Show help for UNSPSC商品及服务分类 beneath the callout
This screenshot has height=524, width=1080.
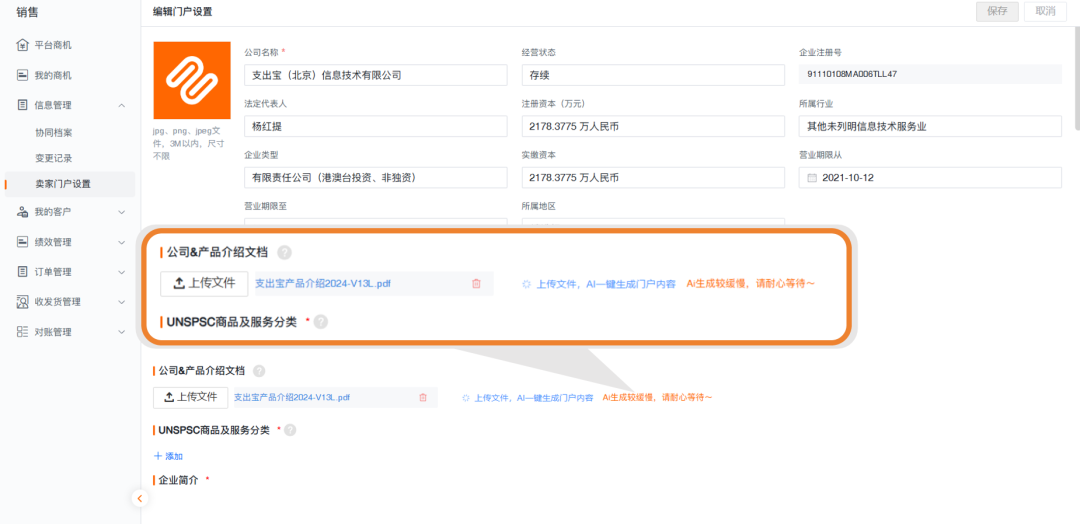coord(290,430)
